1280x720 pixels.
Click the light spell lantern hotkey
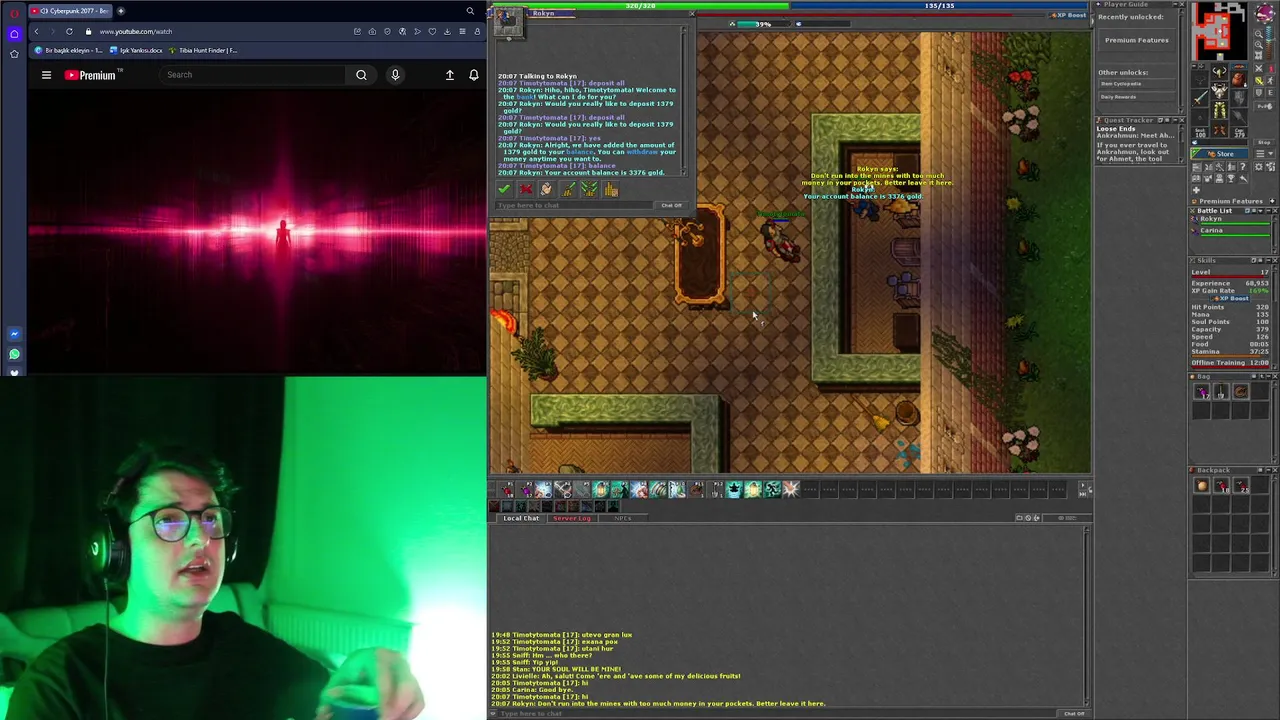pos(600,489)
